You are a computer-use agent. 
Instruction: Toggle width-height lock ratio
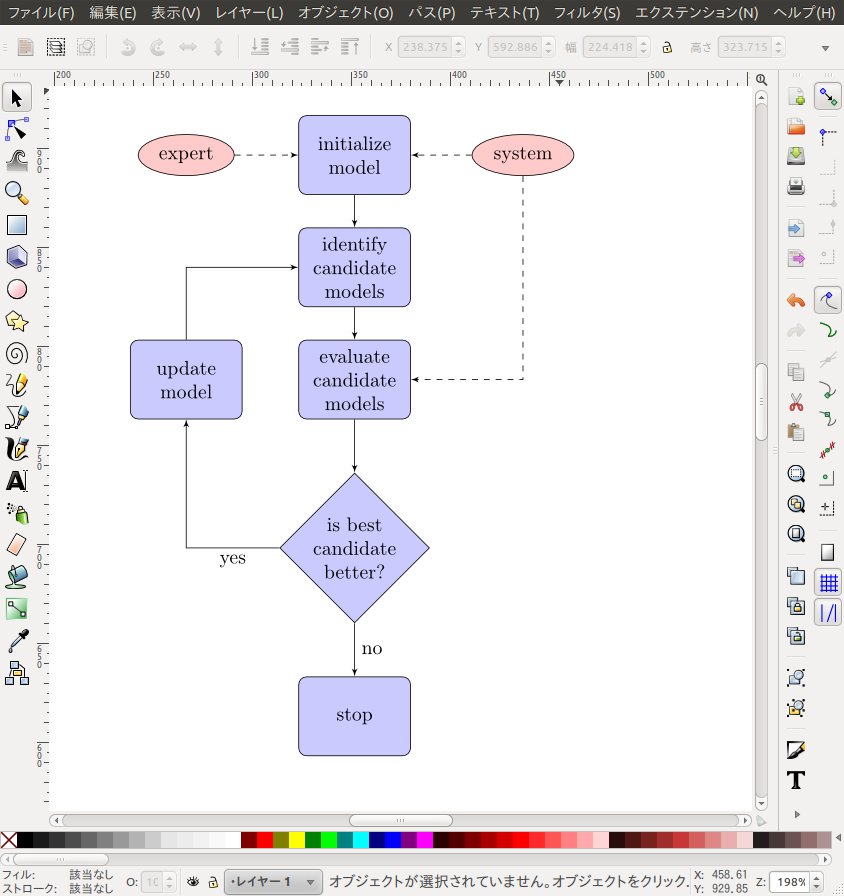[x=667, y=47]
